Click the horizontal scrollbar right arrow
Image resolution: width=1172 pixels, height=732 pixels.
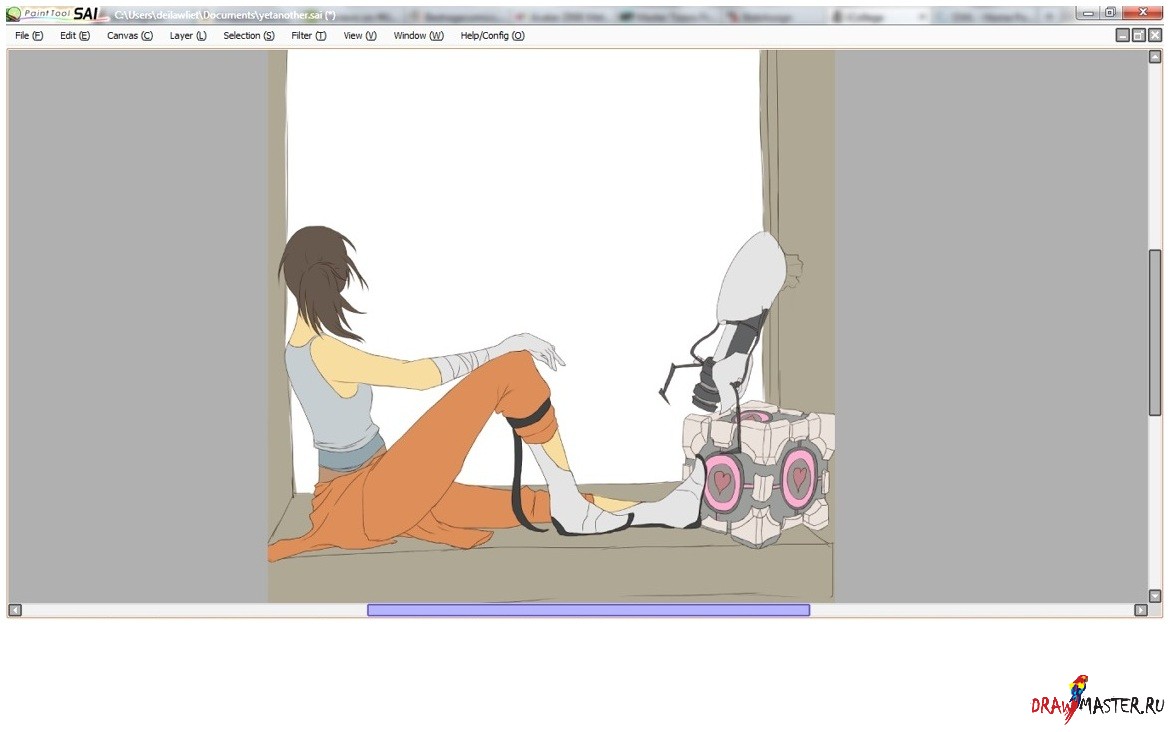coord(1141,610)
